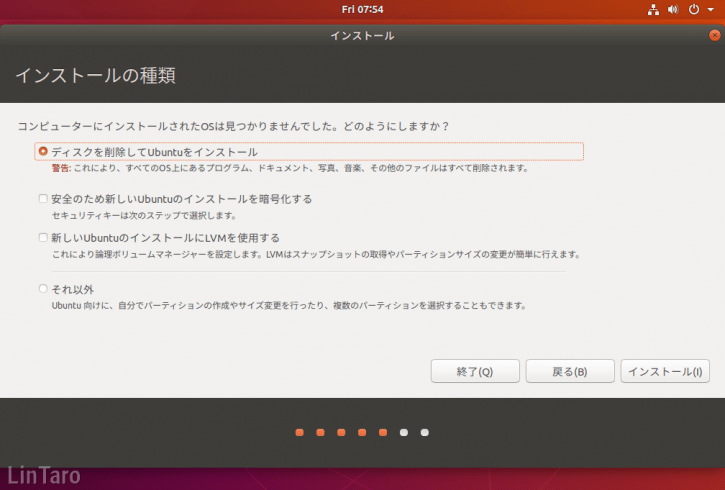This screenshot has height=490, width=725.
Task: Click the インストール window title bar
Action: [362, 35]
